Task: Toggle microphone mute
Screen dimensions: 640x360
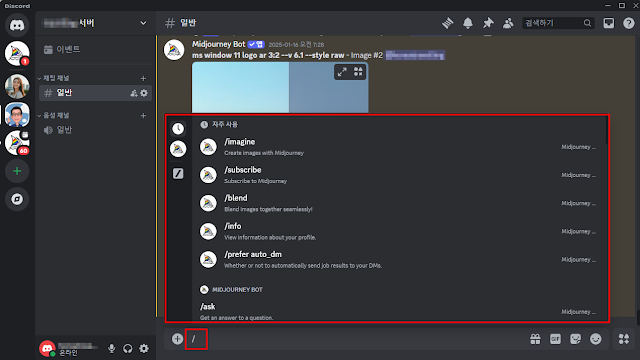Action: point(111,349)
